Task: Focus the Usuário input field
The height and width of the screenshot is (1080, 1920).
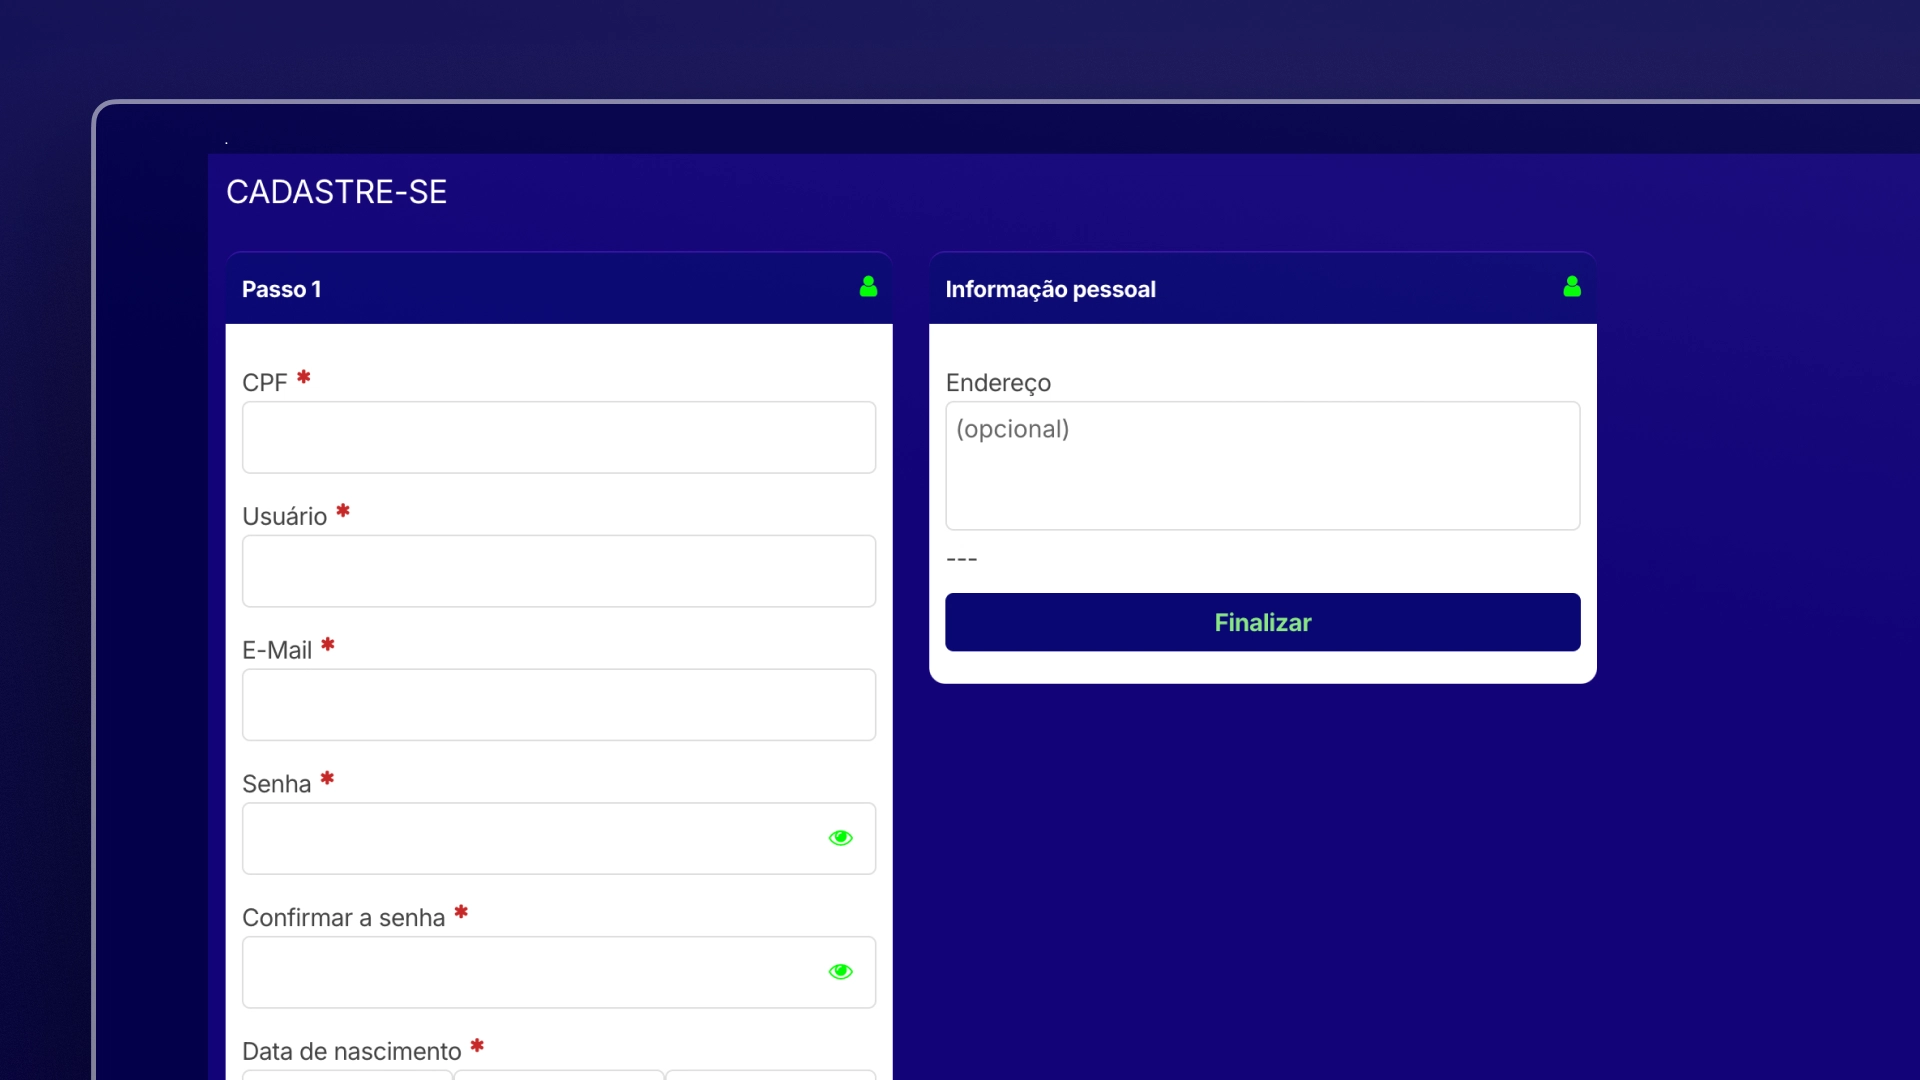Action: click(x=559, y=571)
